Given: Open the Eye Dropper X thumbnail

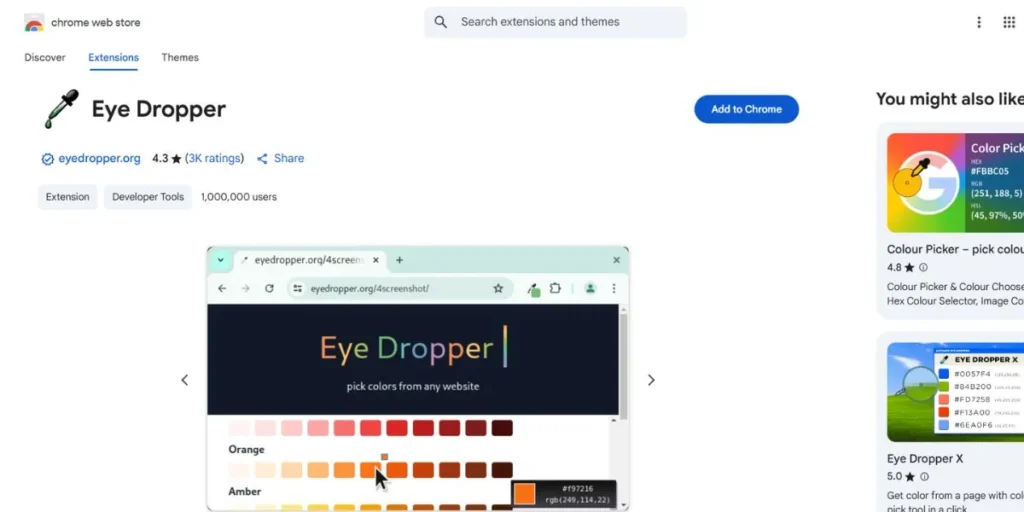Looking at the screenshot, I should (x=955, y=392).
